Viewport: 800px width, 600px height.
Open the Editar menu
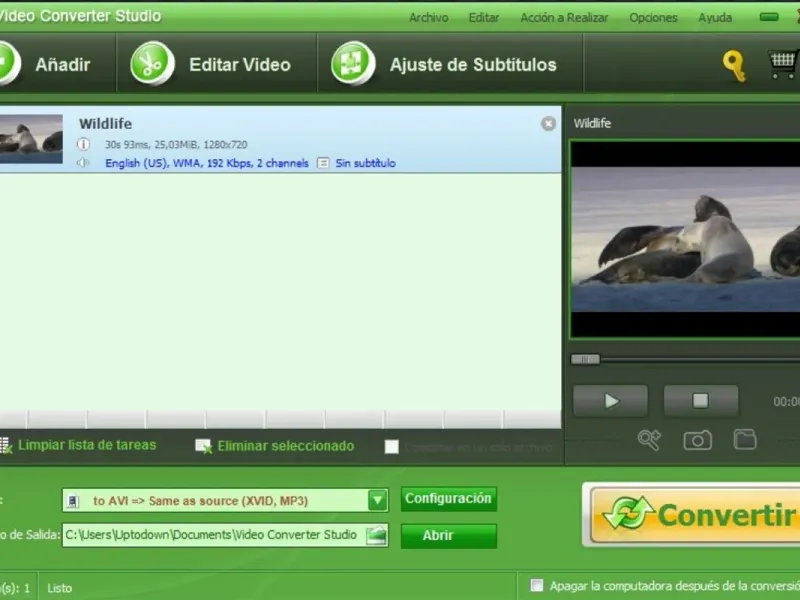click(484, 18)
